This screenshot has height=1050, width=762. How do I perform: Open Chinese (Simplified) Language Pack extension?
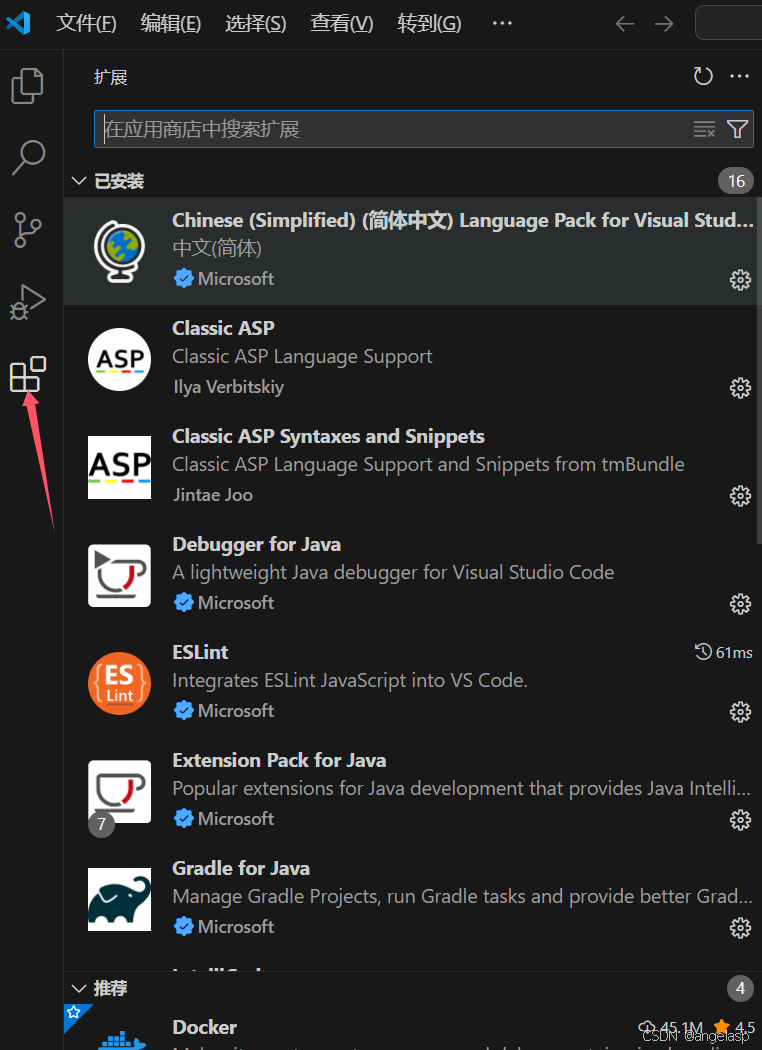(x=463, y=220)
